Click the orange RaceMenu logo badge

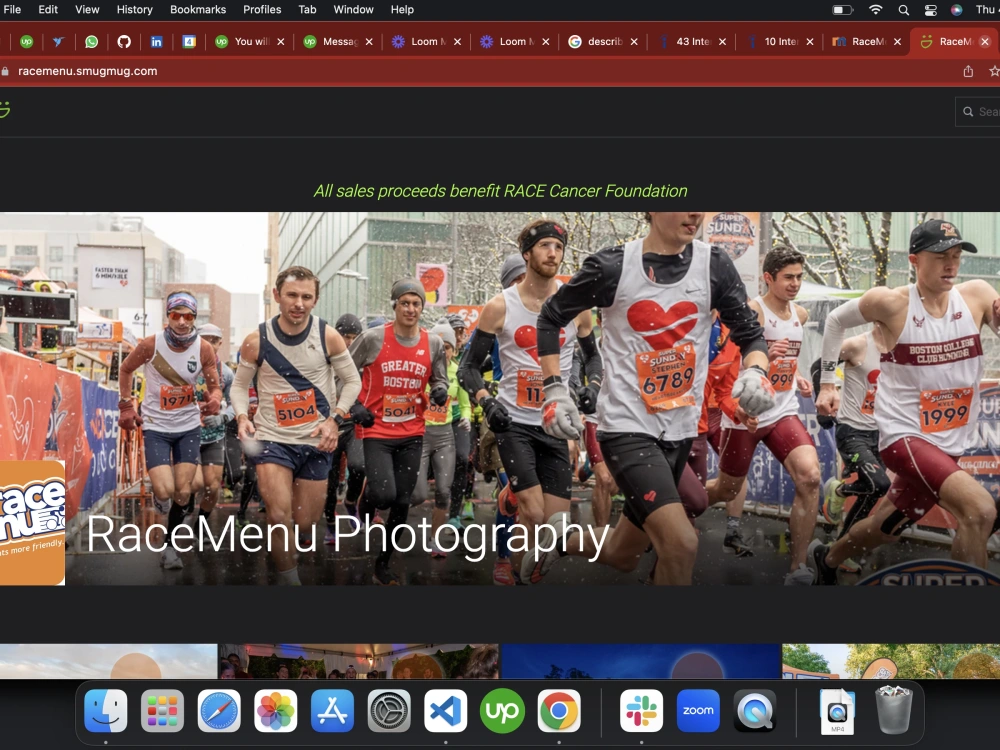(32, 522)
